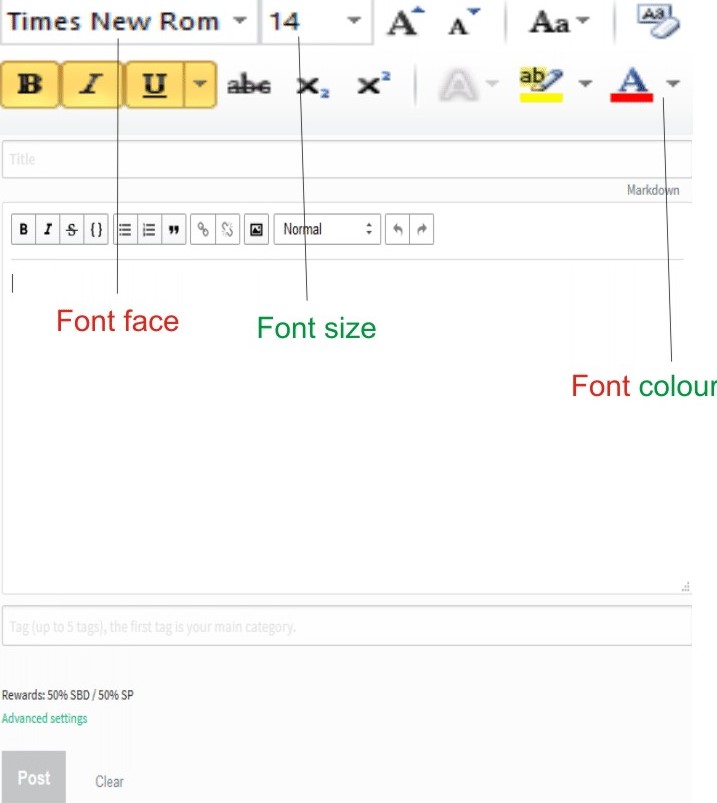Screen dimensions: 717x803
Task: Open the font color dropdown arrow
Action: [x=672, y=83]
